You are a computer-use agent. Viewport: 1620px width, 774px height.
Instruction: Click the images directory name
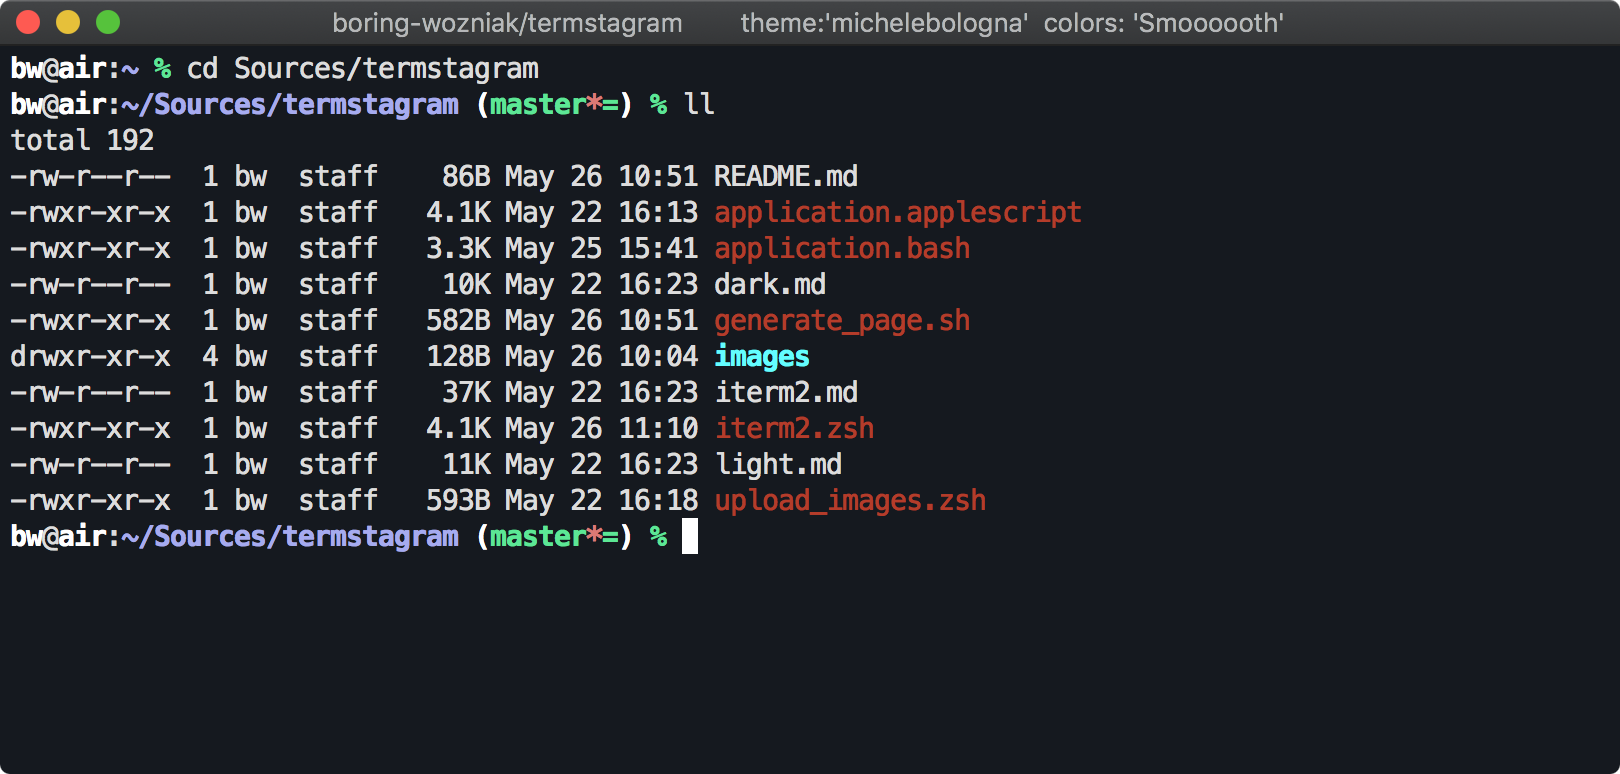click(762, 357)
